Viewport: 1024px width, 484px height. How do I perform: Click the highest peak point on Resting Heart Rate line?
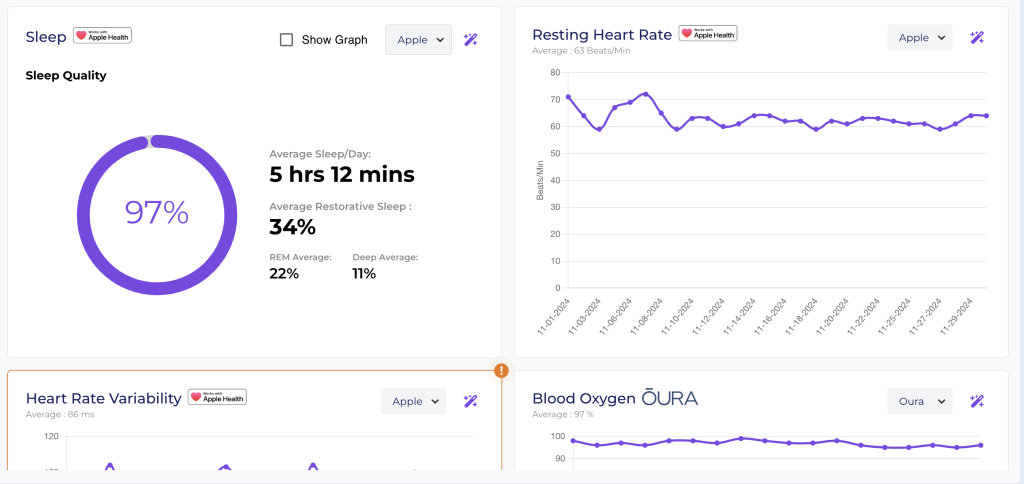tap(646, 94)
